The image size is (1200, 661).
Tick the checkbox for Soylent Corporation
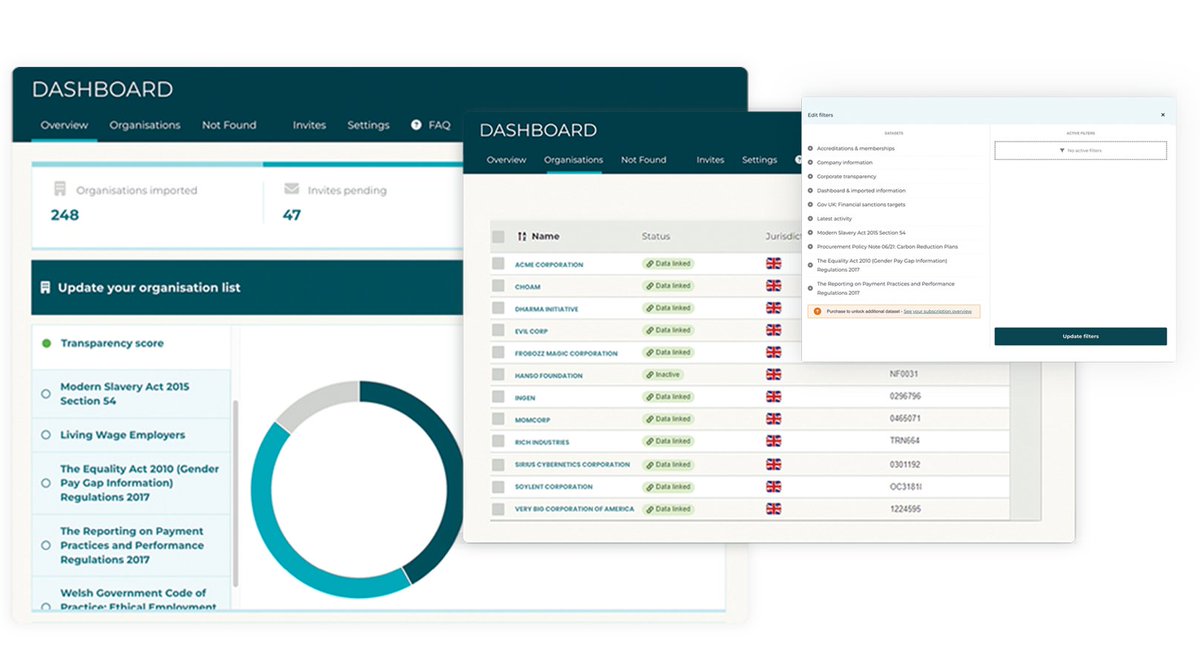tap(498, 487)
